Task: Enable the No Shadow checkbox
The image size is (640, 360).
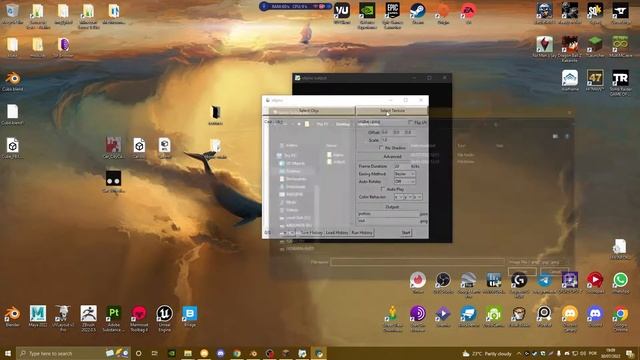Action: click(381, 147)
